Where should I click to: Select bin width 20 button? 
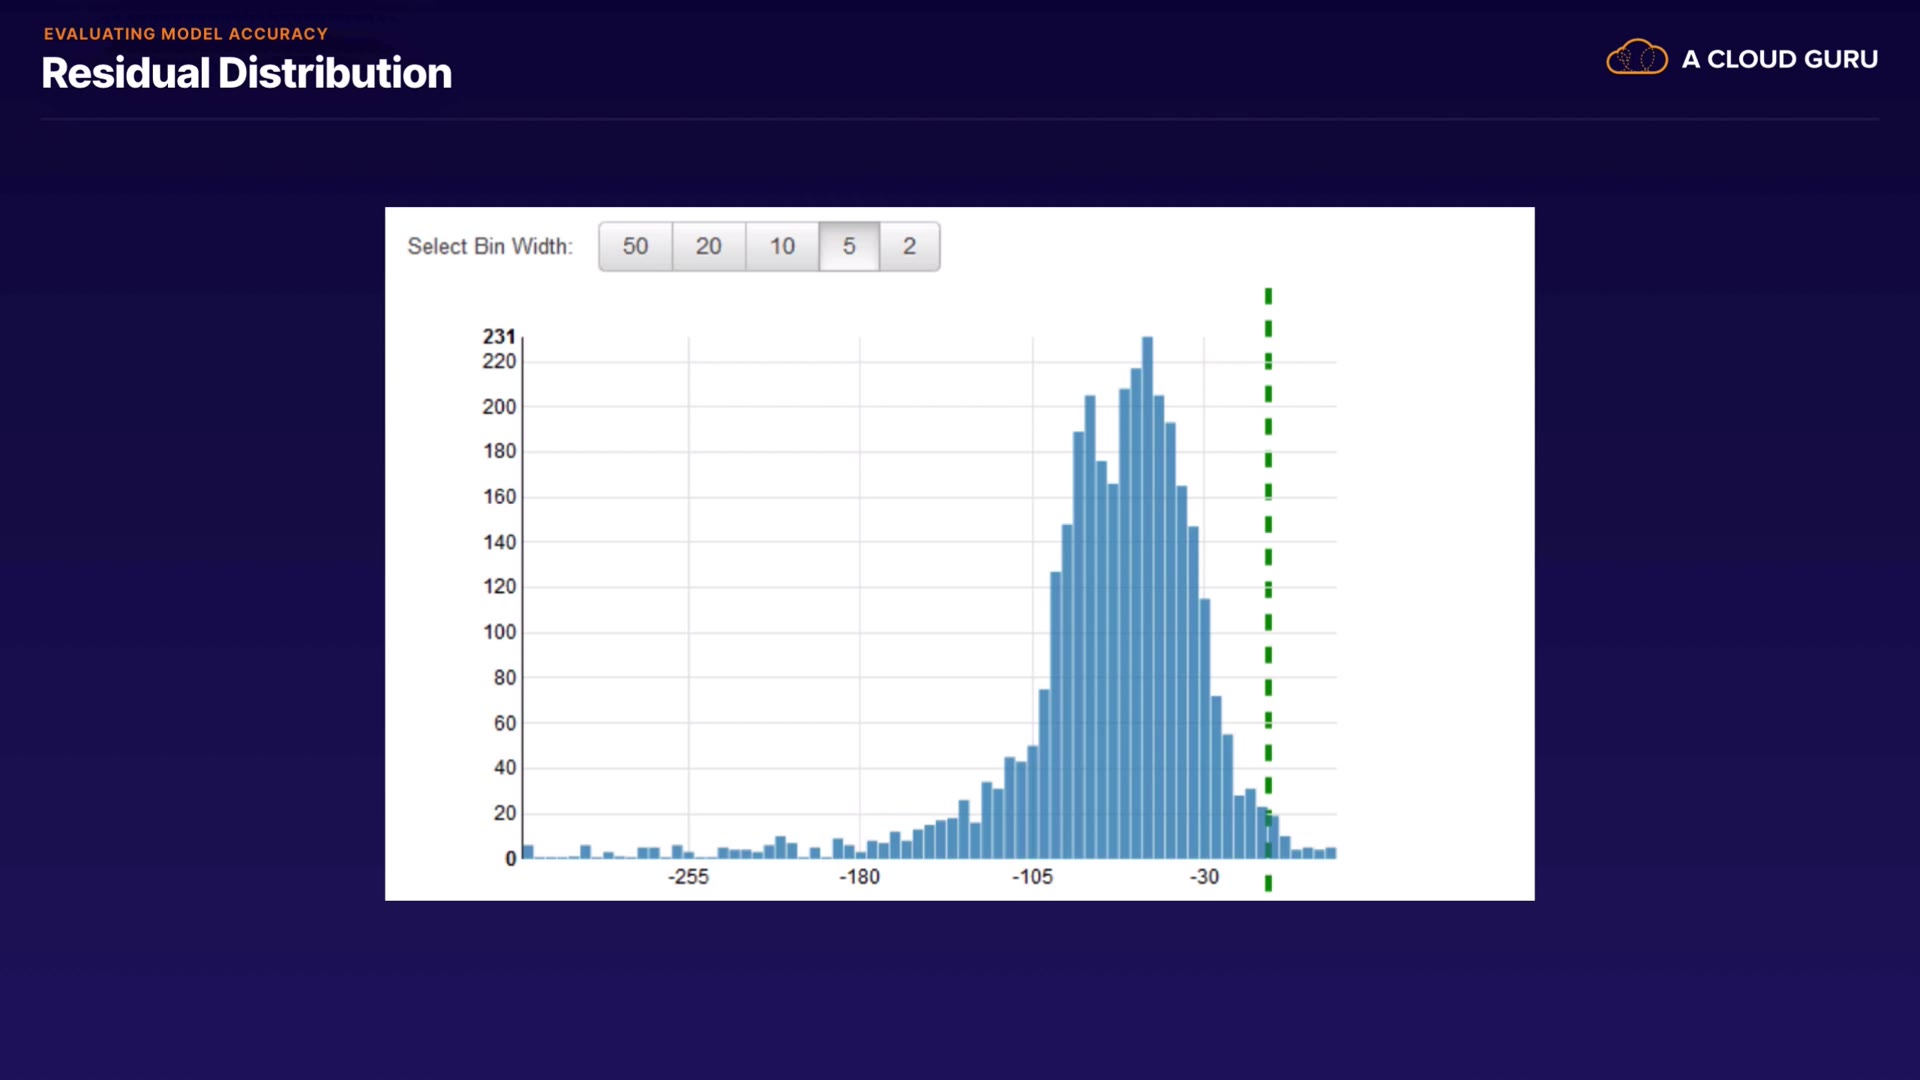[708, 246]
